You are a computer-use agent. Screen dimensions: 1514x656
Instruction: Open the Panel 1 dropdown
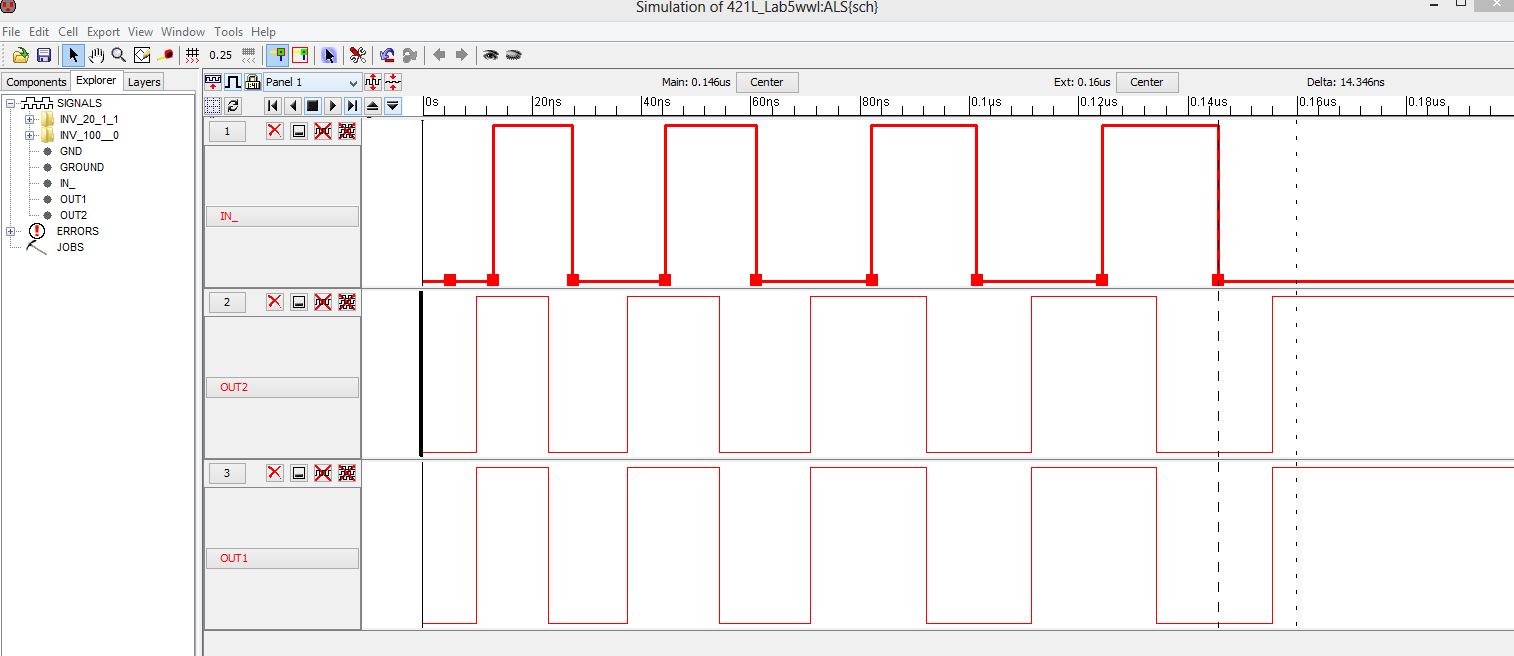312,82
